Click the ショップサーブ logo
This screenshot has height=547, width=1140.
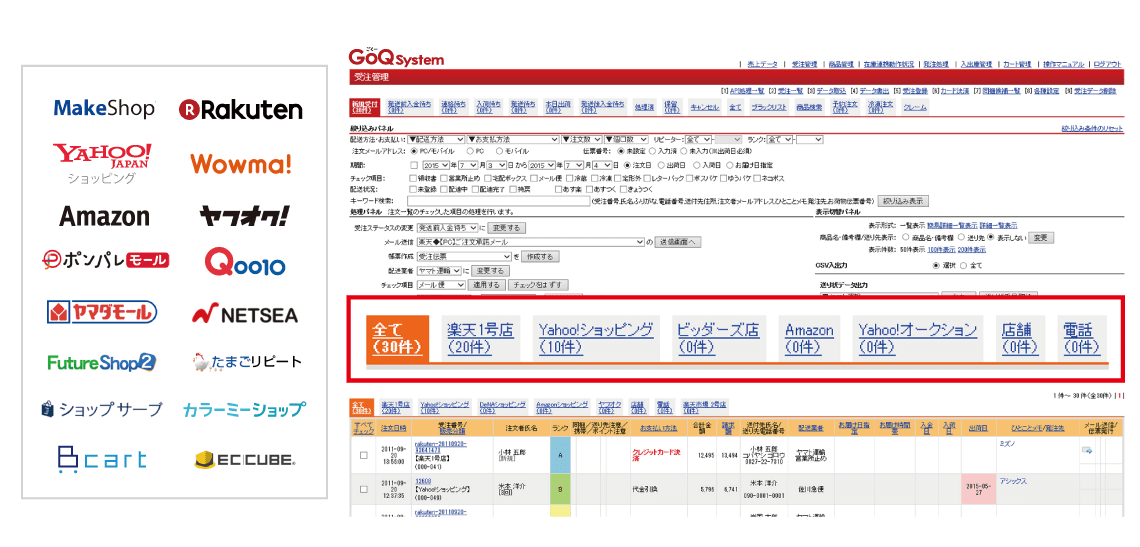[102, 410]
